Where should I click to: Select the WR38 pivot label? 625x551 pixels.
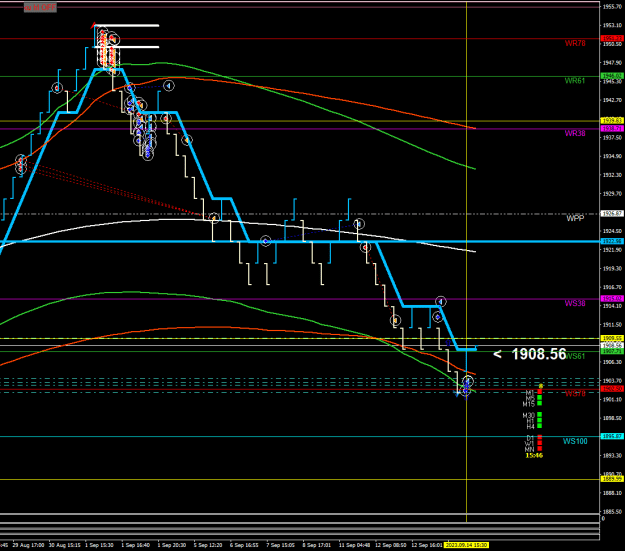575,134
